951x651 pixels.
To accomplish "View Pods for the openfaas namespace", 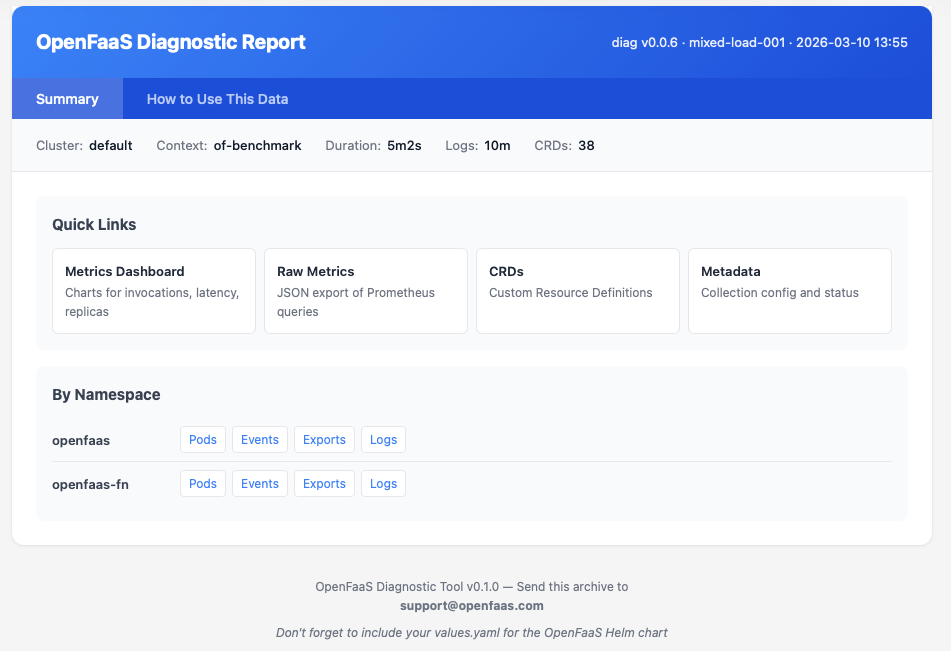I will 202,439.
